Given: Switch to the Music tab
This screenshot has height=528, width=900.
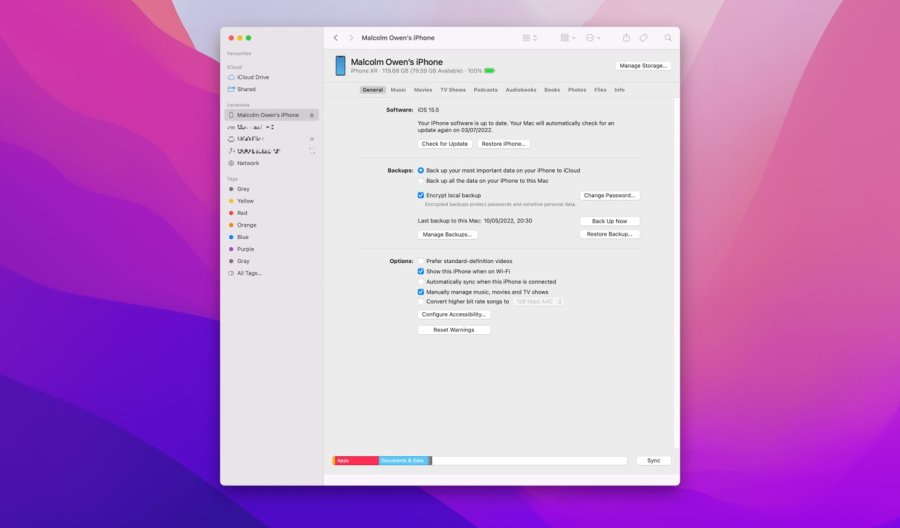Looking at the screenshot, I should pos(398,90).
